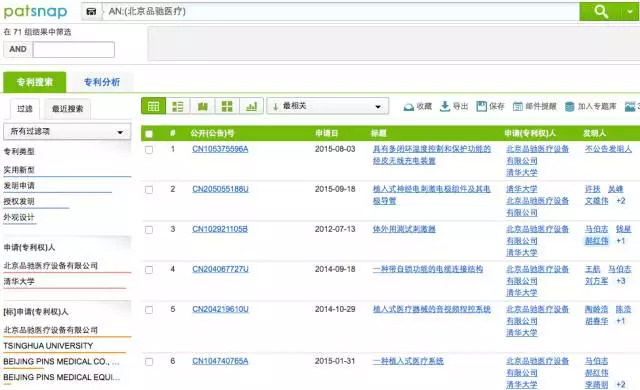
Task: Click the AND operator button
Action: click(18, 49)
